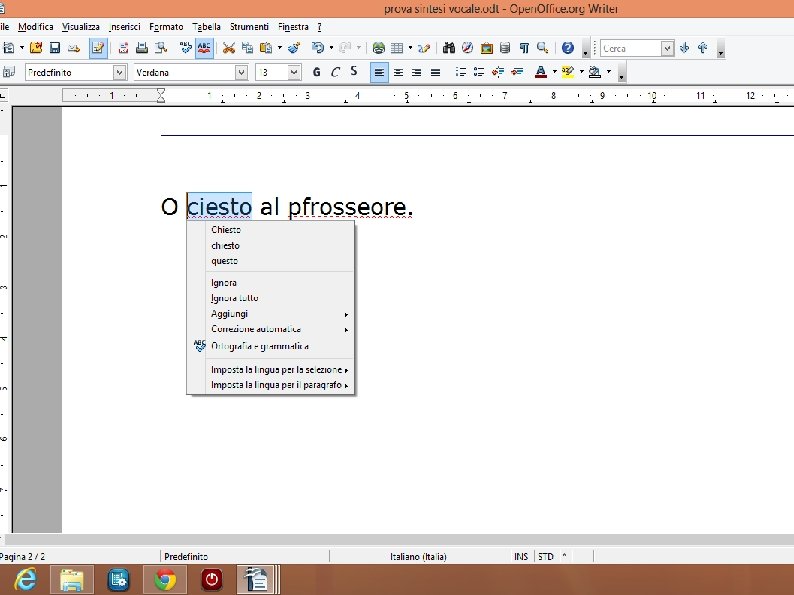Open background color dropdown arrow

(609, 72)
